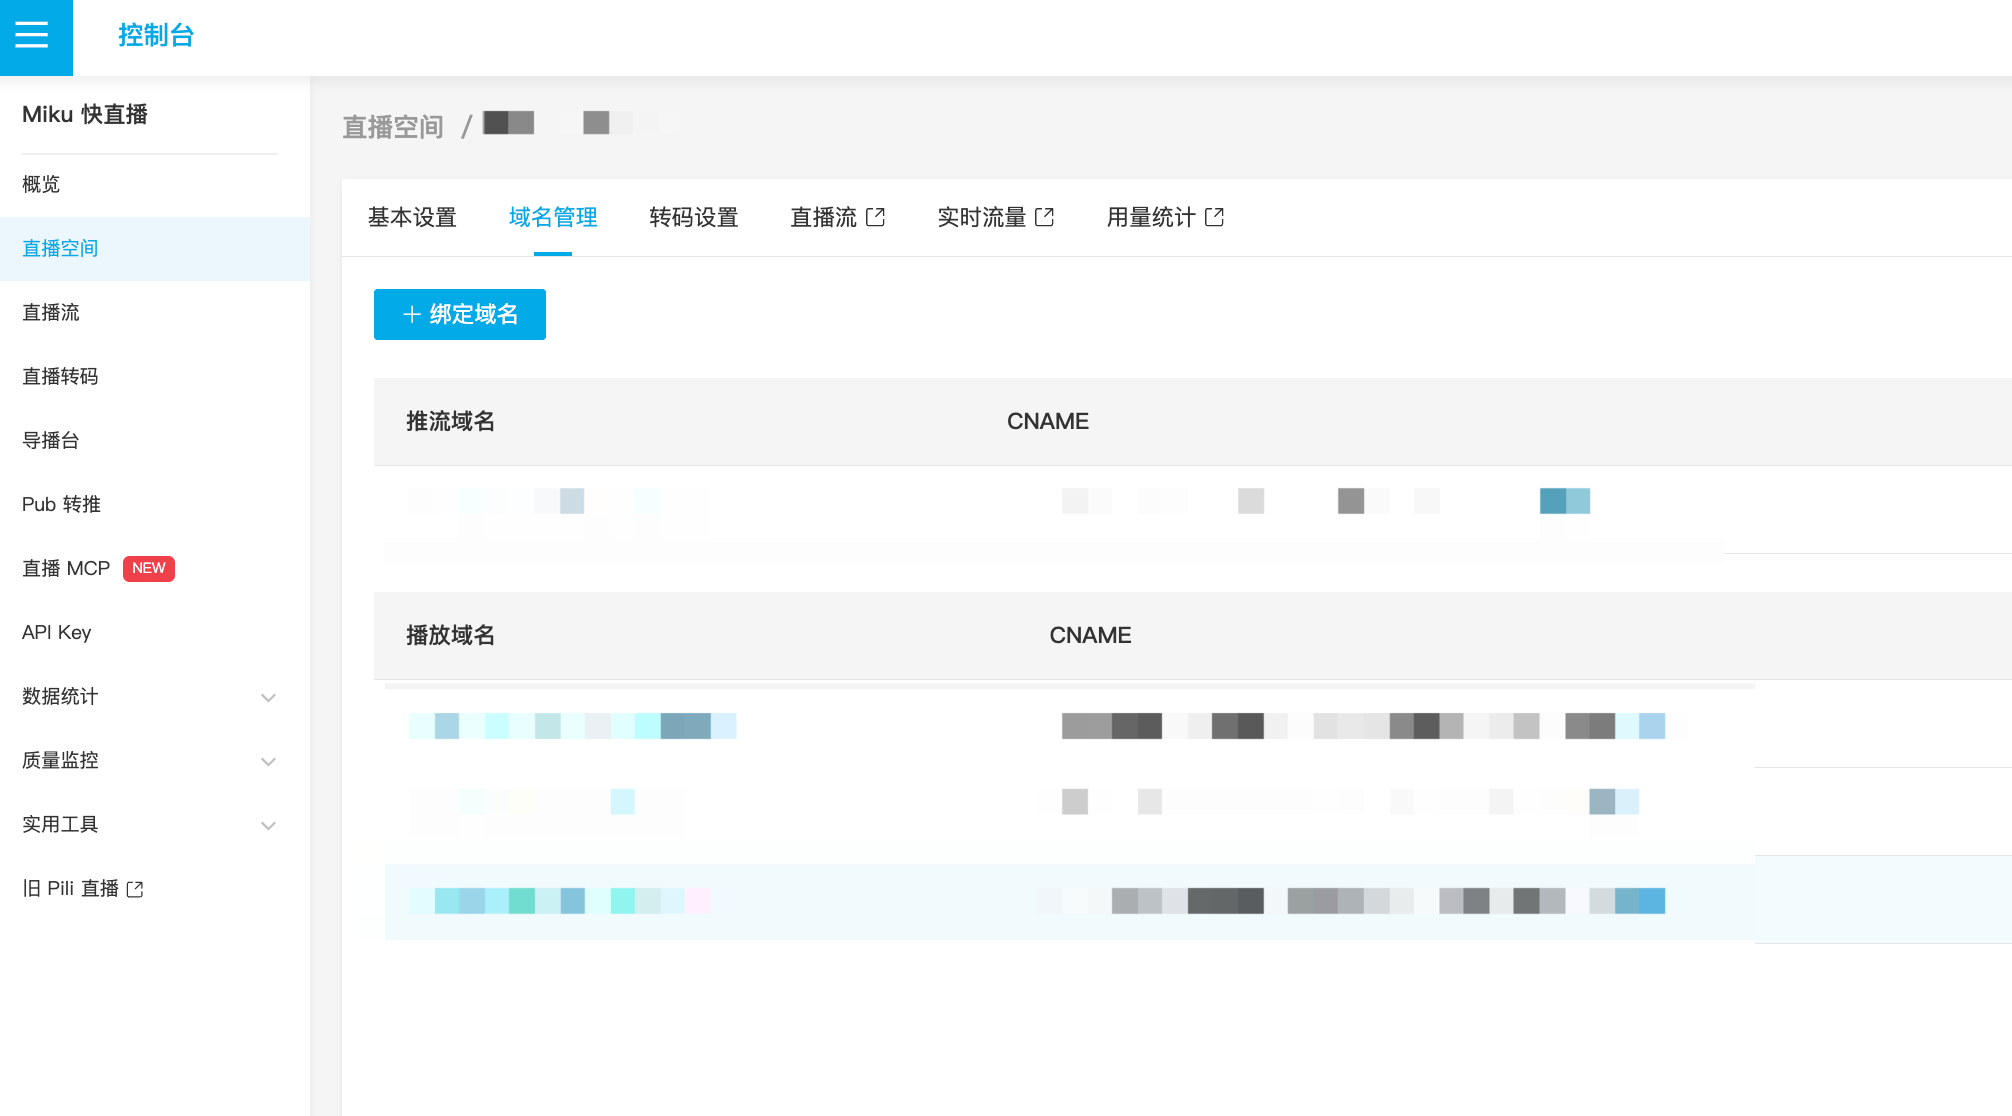The width and height of the screenshot is (2012, 1116).
Task: Open 直播转码 in the sidebar
Action: (x=60, y=376)
